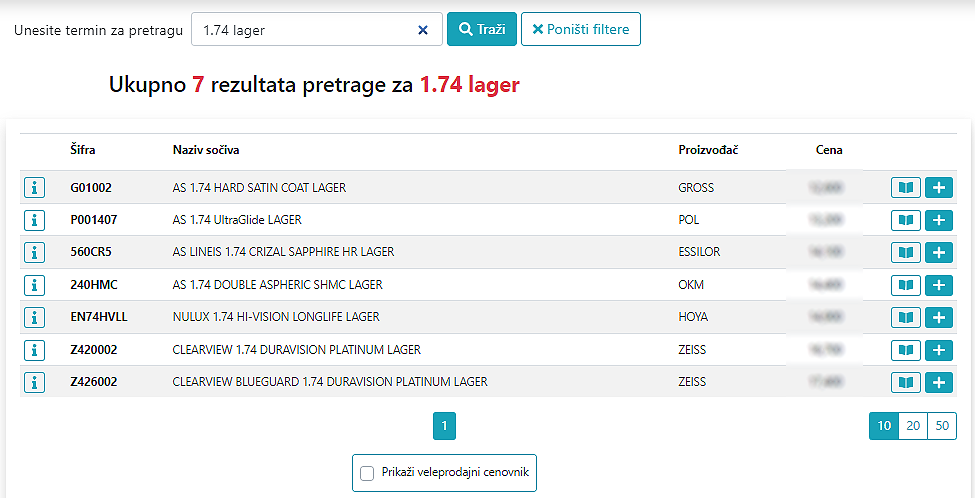Screen dimensions: 975x498
Task: Enable Prikaži veleprodajni cenovnik checkbox
Action: (x=367, y=473)
